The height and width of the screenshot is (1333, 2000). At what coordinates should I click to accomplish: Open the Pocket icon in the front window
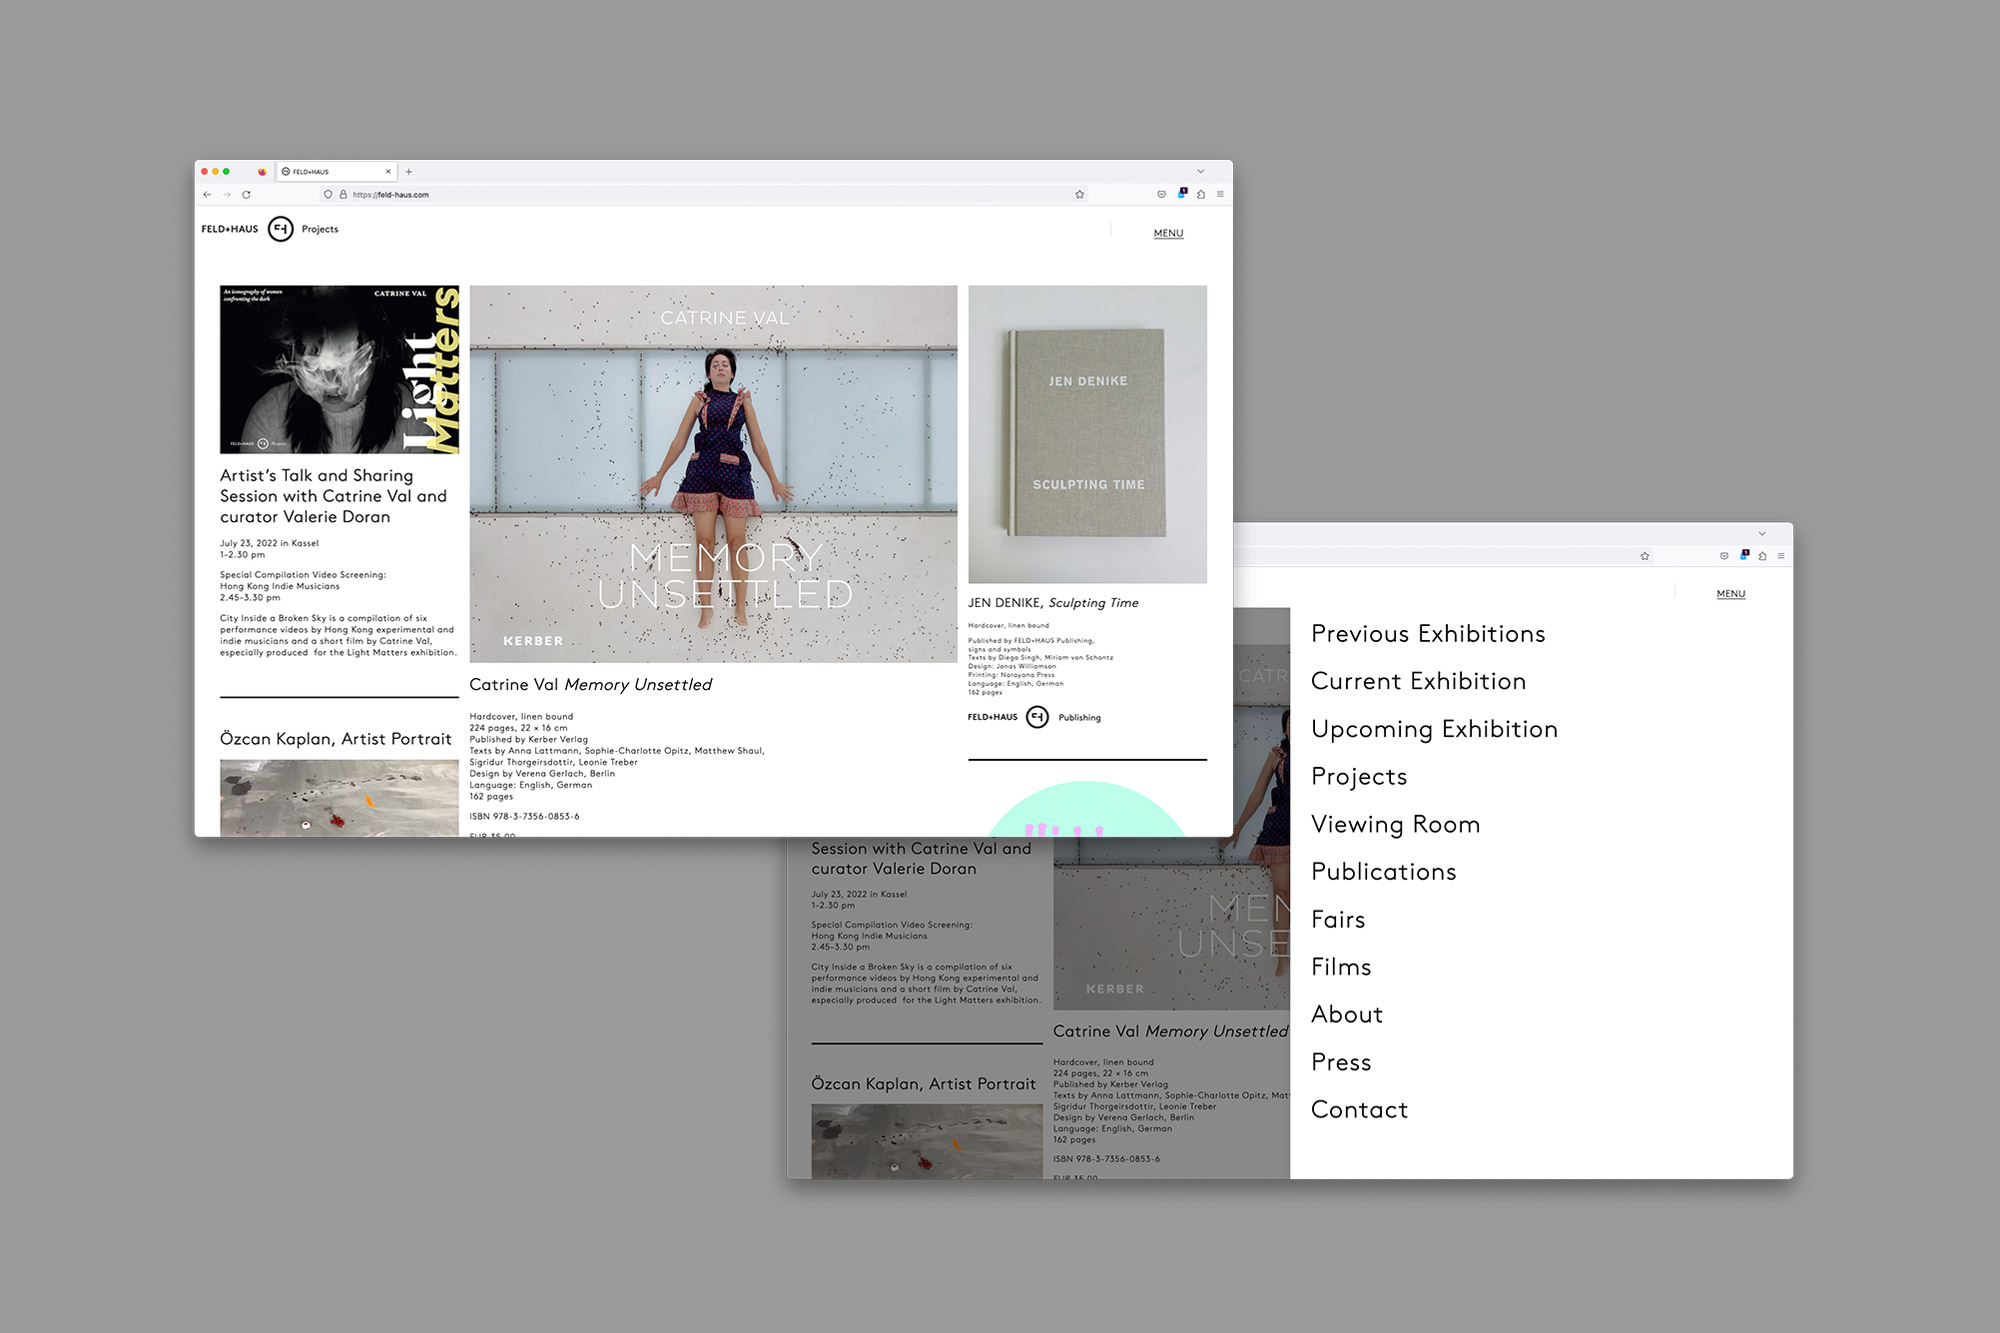[x=1161, y=195]
